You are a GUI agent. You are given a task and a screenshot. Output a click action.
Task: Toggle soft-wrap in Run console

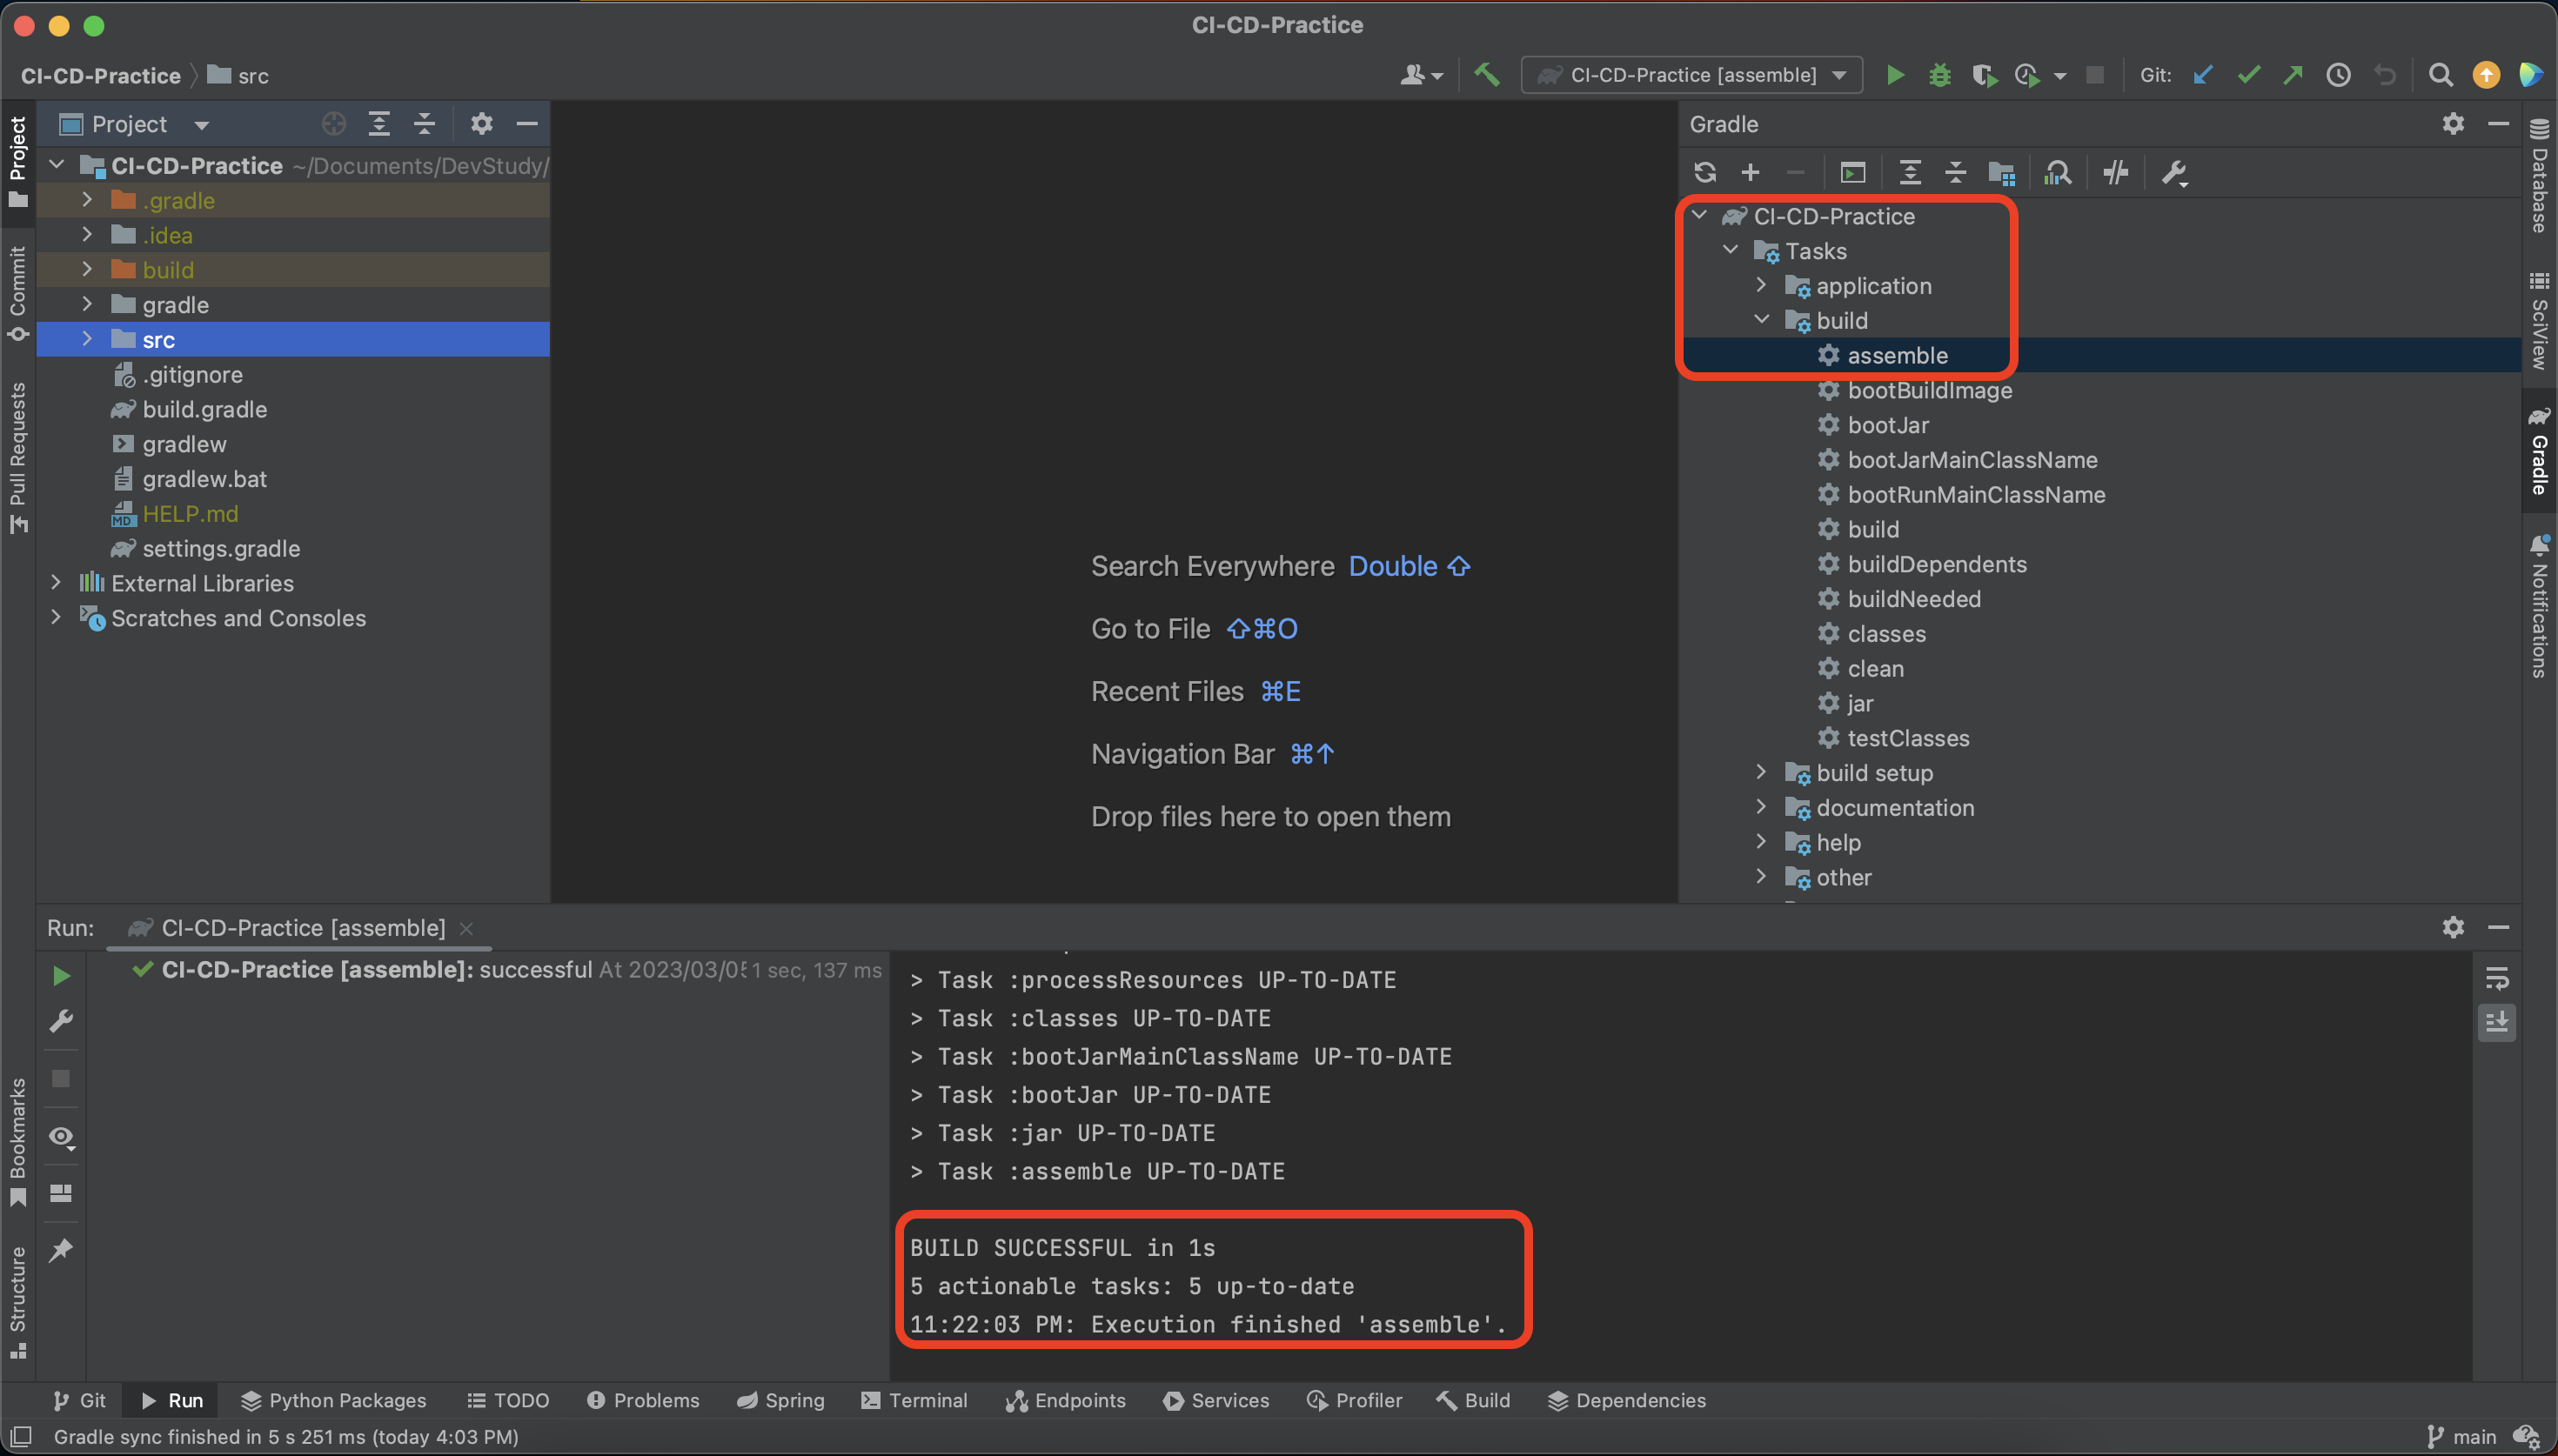click(x=2496, y=978)
